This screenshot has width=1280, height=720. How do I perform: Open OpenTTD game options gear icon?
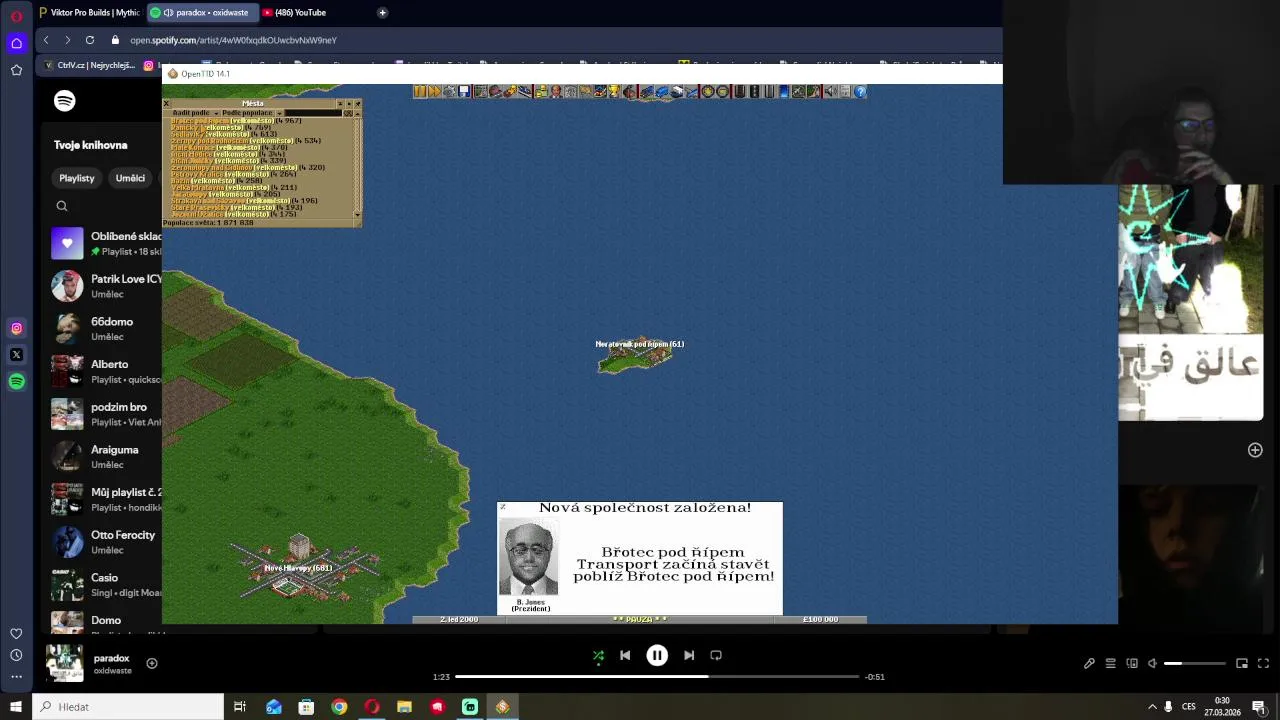click(449, 91)
